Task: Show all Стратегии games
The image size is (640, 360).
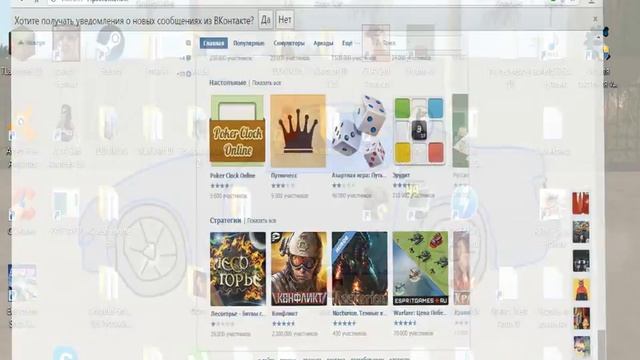Action: pyautogui.click(x=261, y=220)
